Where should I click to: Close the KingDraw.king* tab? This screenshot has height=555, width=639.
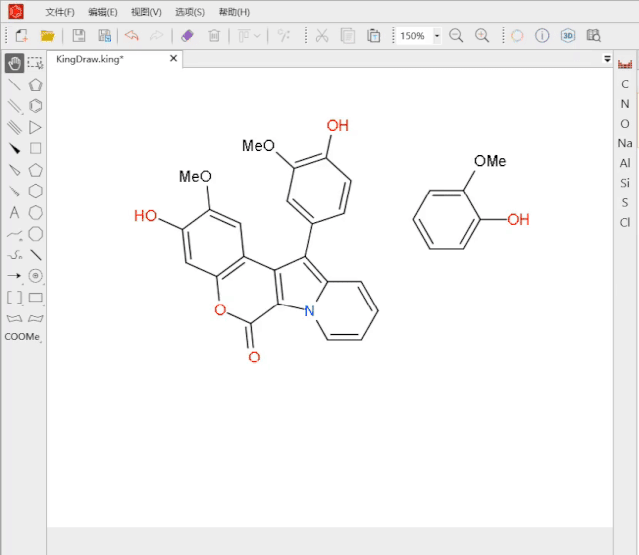173,59
